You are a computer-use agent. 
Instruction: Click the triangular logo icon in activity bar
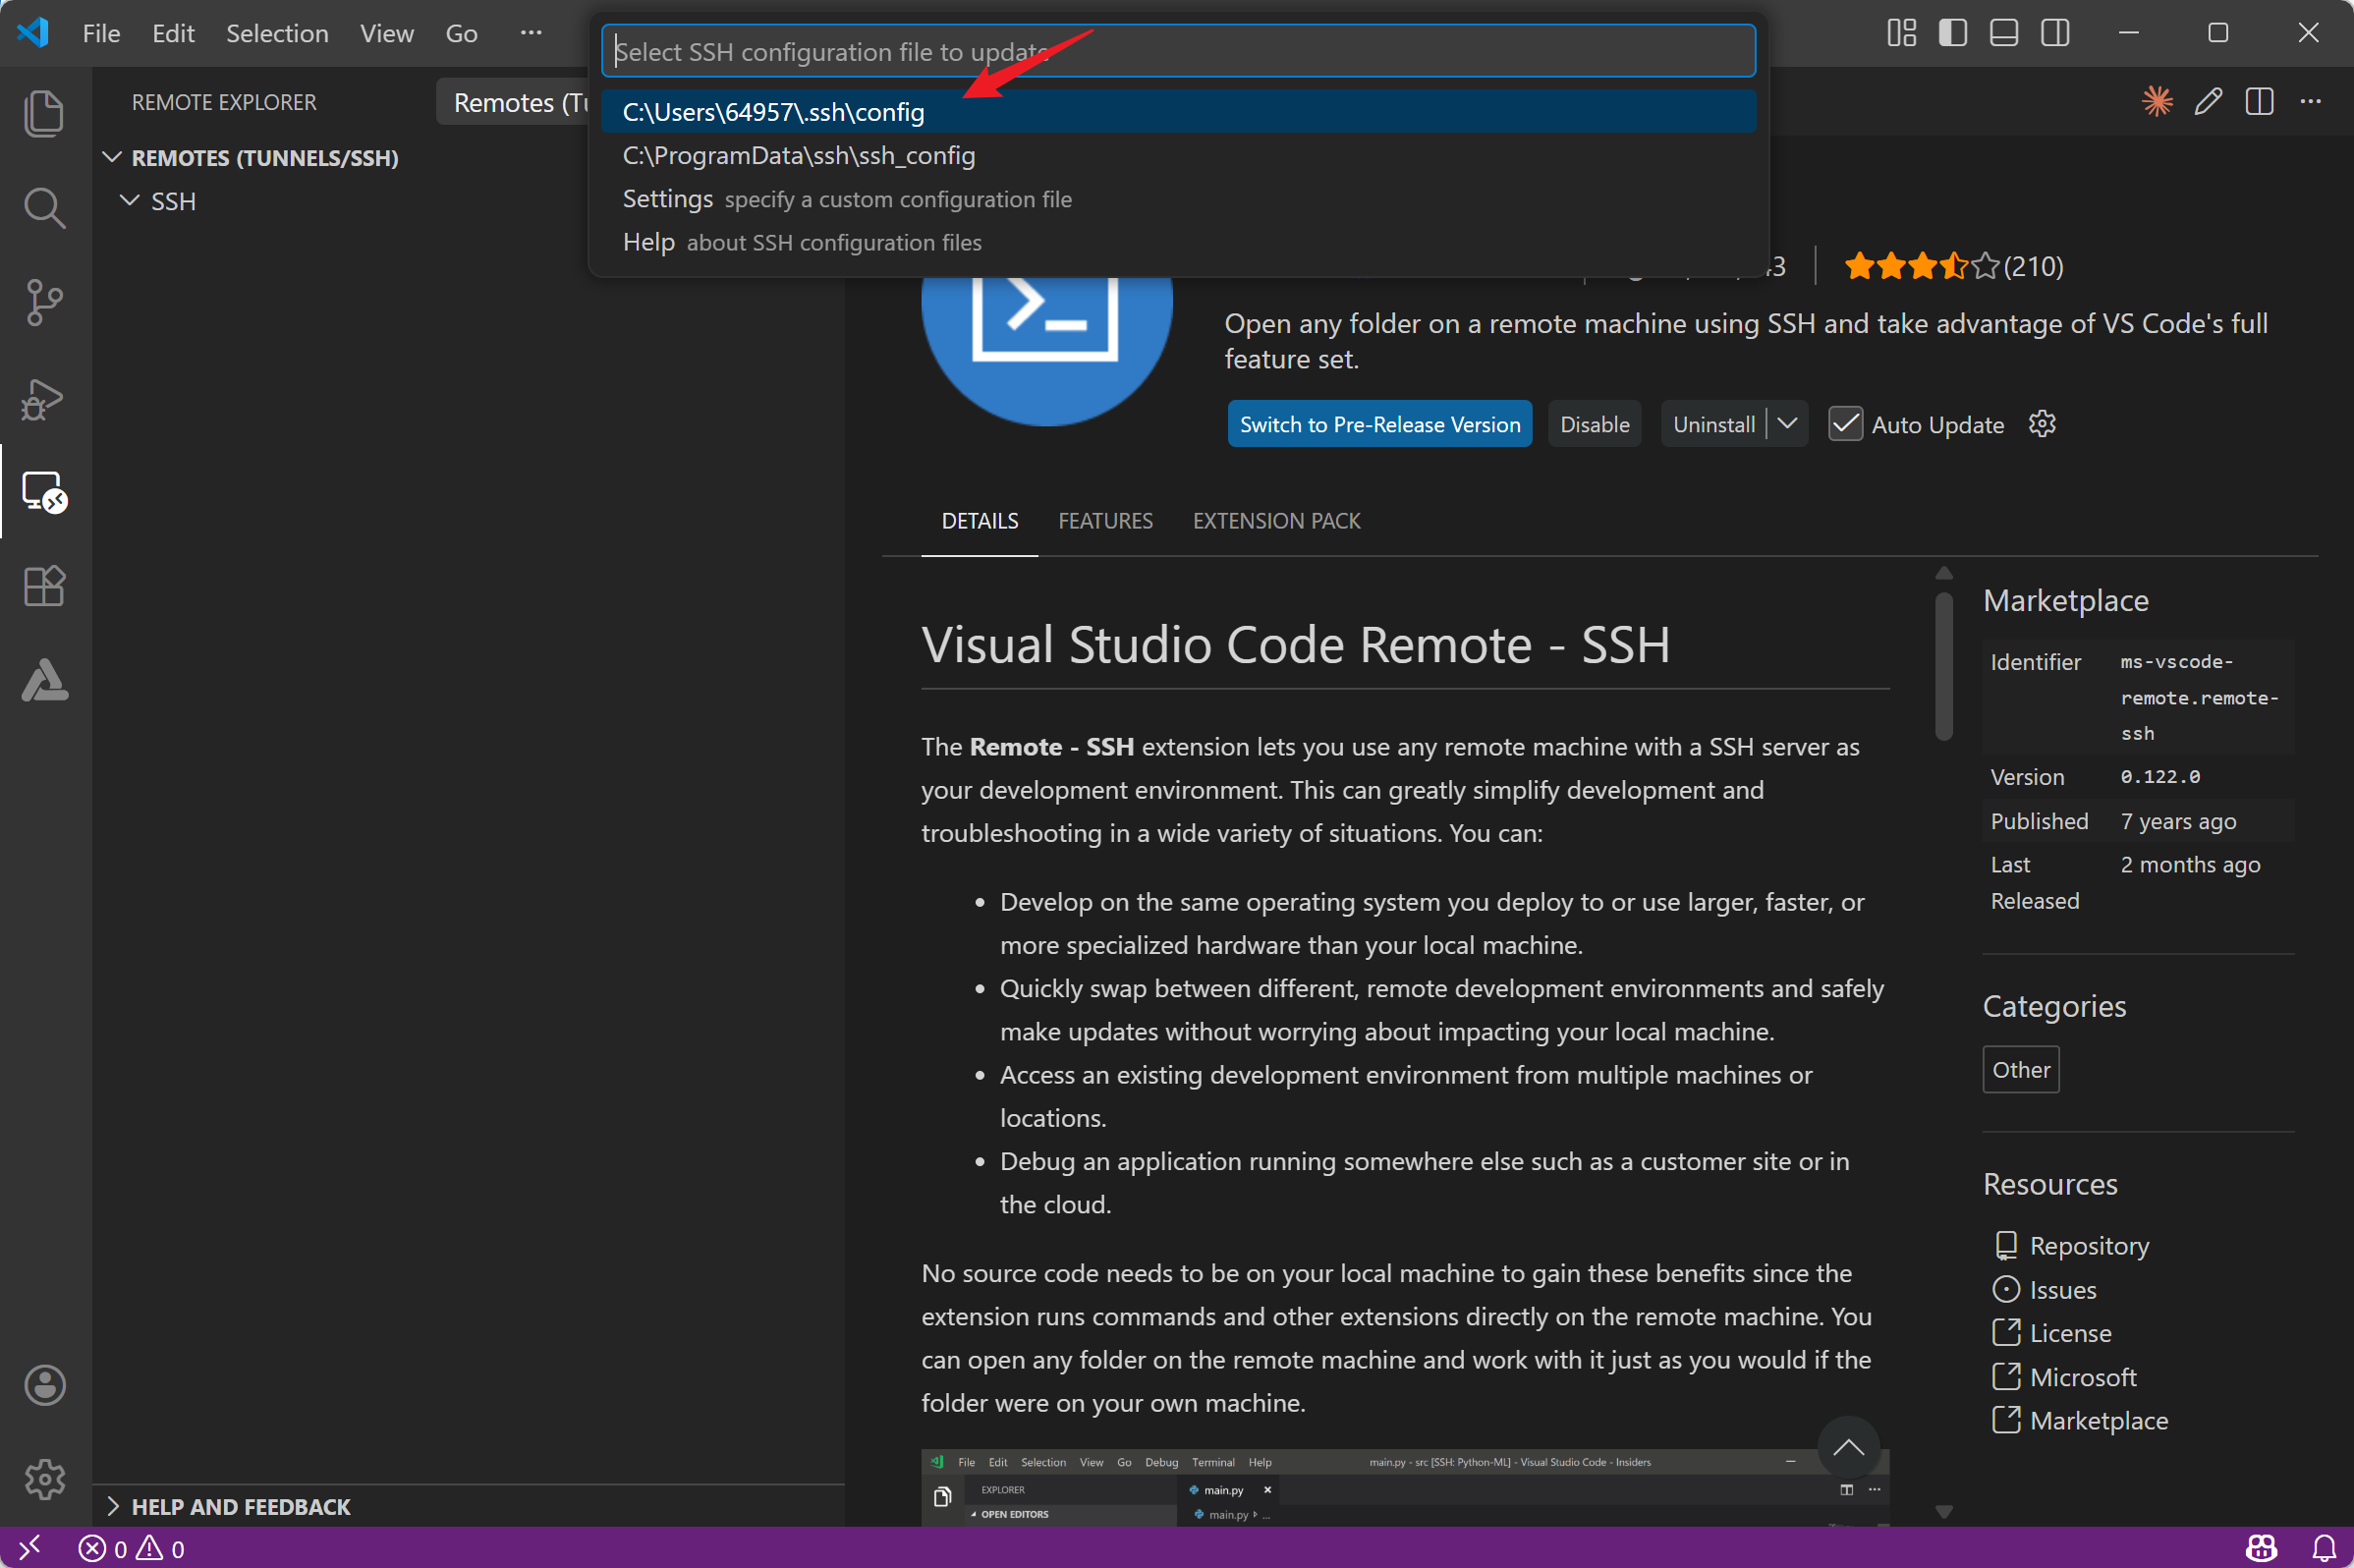(x=44, y=680)
